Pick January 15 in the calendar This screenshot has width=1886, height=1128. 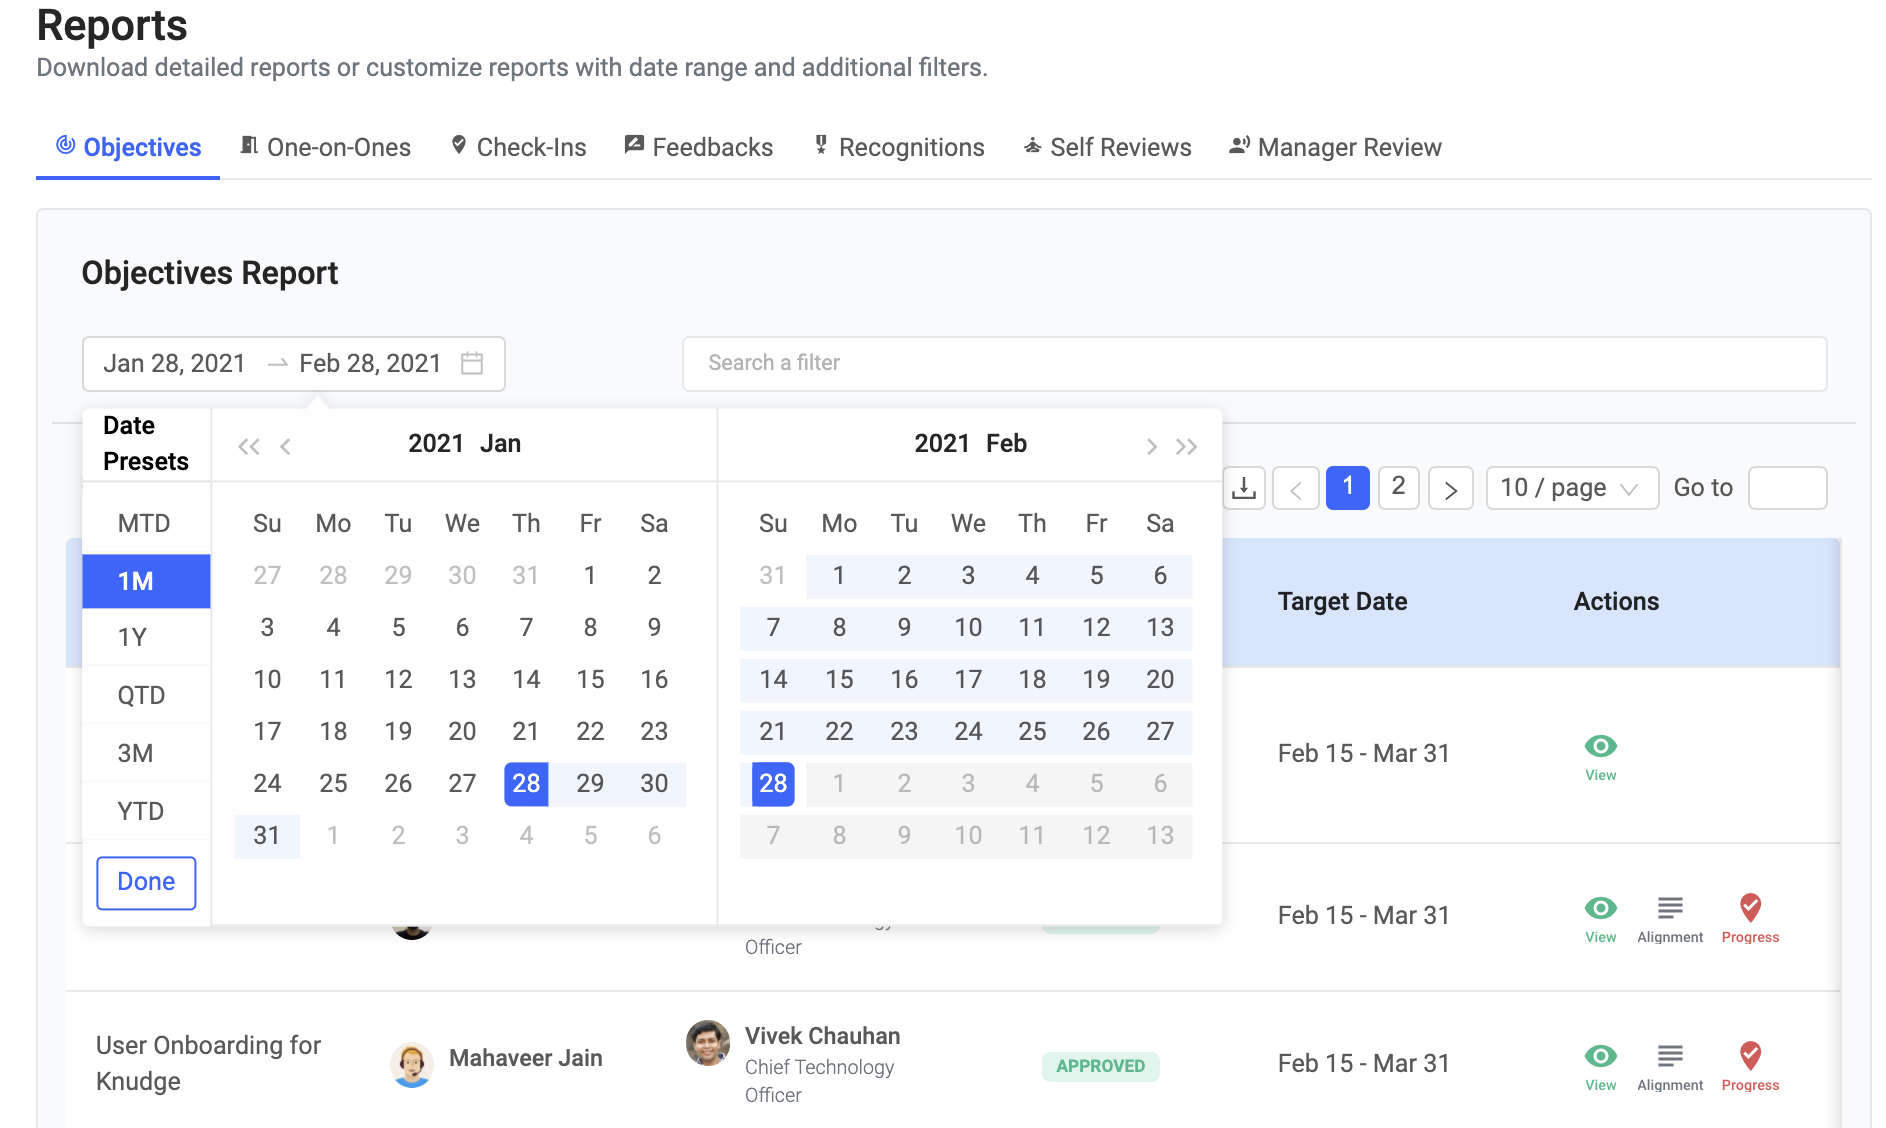coord(590,679)
